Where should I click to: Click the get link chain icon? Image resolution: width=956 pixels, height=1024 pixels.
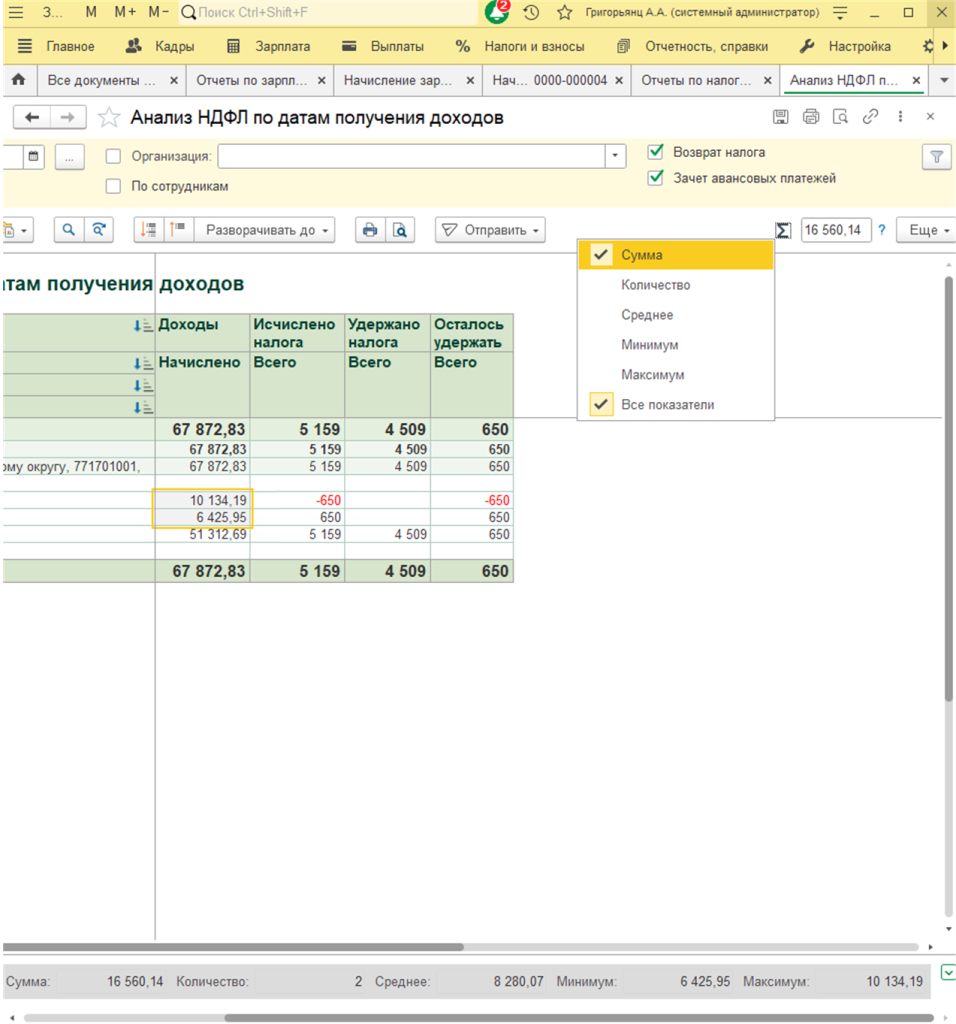870,117
